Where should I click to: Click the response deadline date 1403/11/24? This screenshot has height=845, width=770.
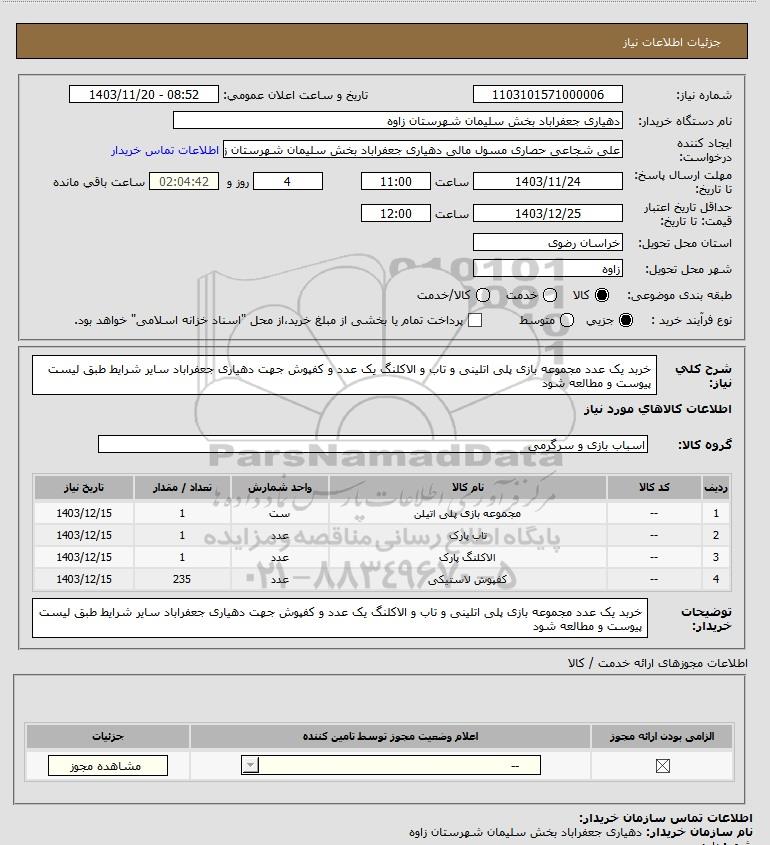pos(547,182)
